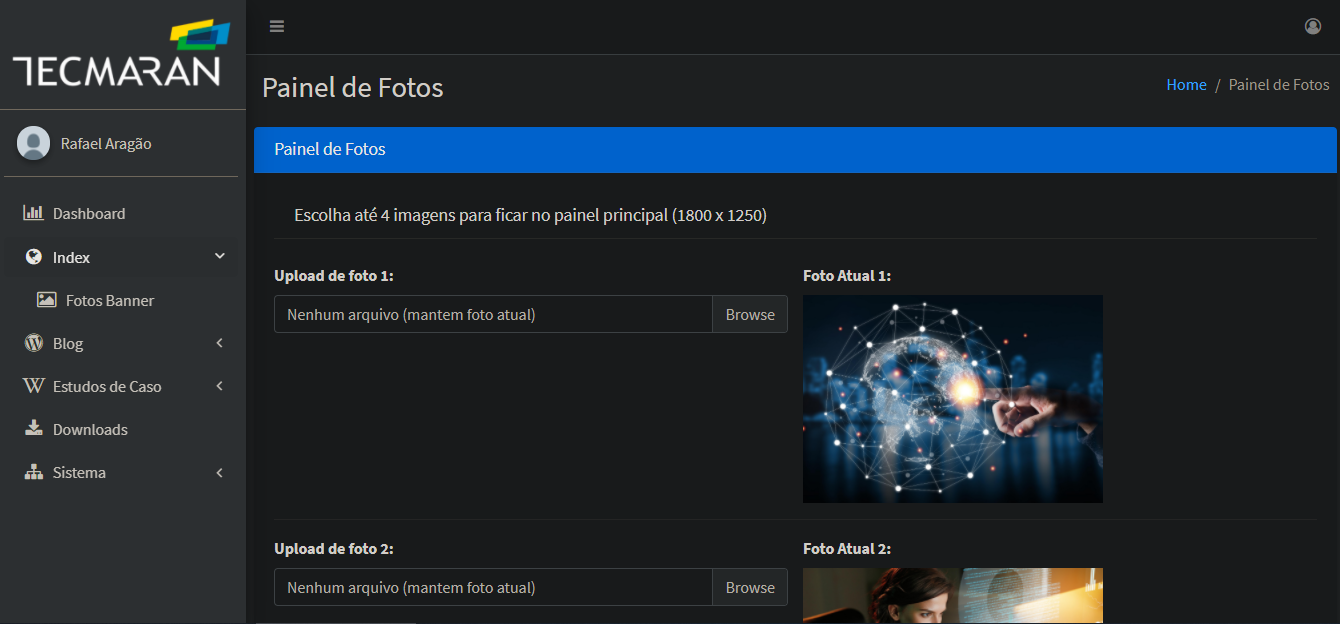Browse for photo 2 file
The image size is (1340, 624).
750,587
